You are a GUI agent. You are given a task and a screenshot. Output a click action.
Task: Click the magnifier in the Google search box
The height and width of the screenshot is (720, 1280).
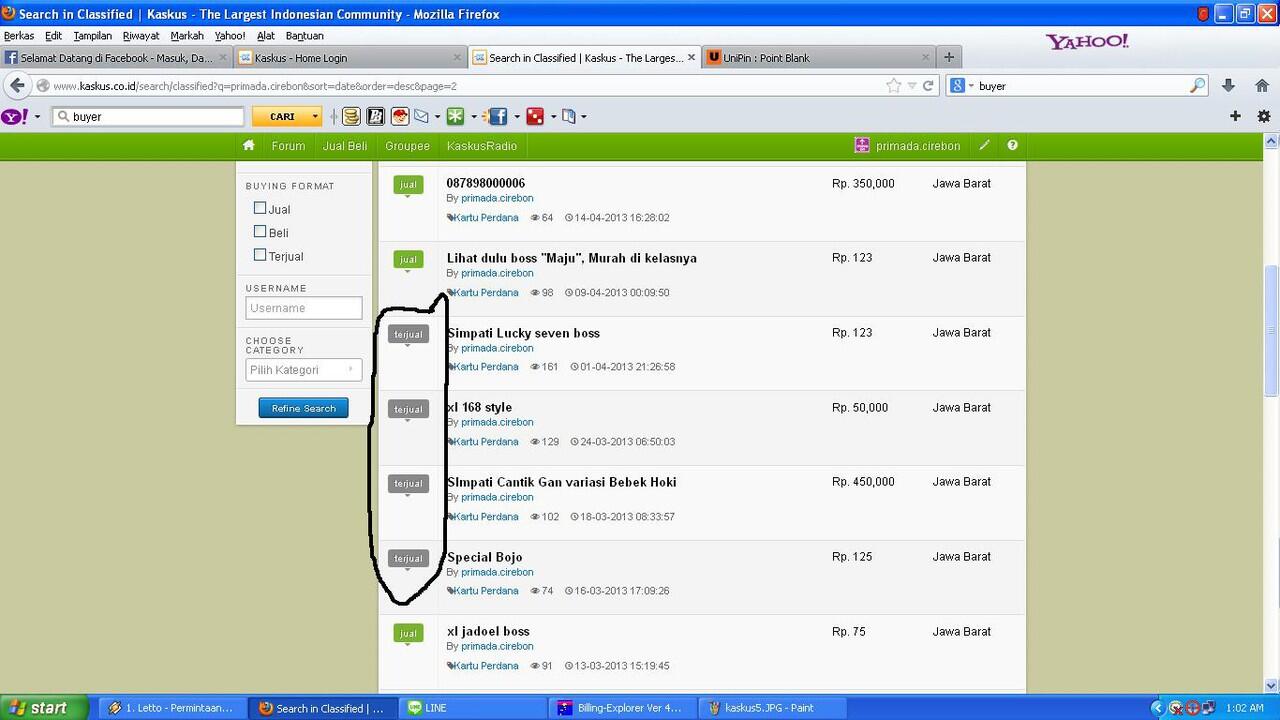tap(1197, 86)
